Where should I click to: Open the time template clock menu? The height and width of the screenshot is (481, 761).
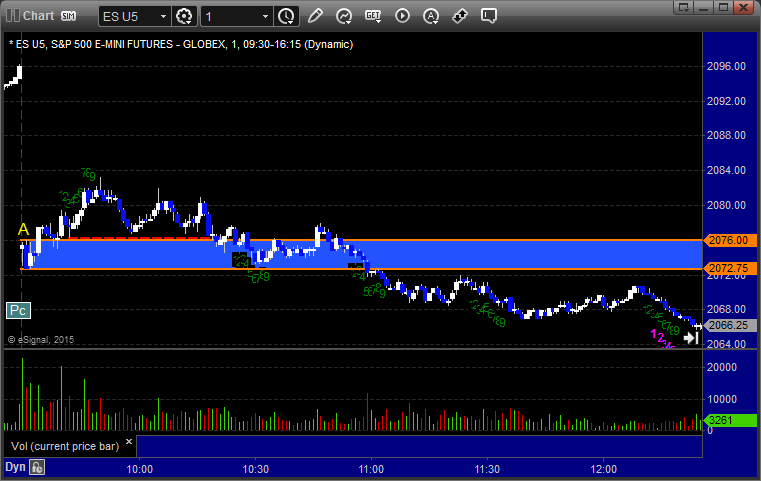(x=286, y=17)
